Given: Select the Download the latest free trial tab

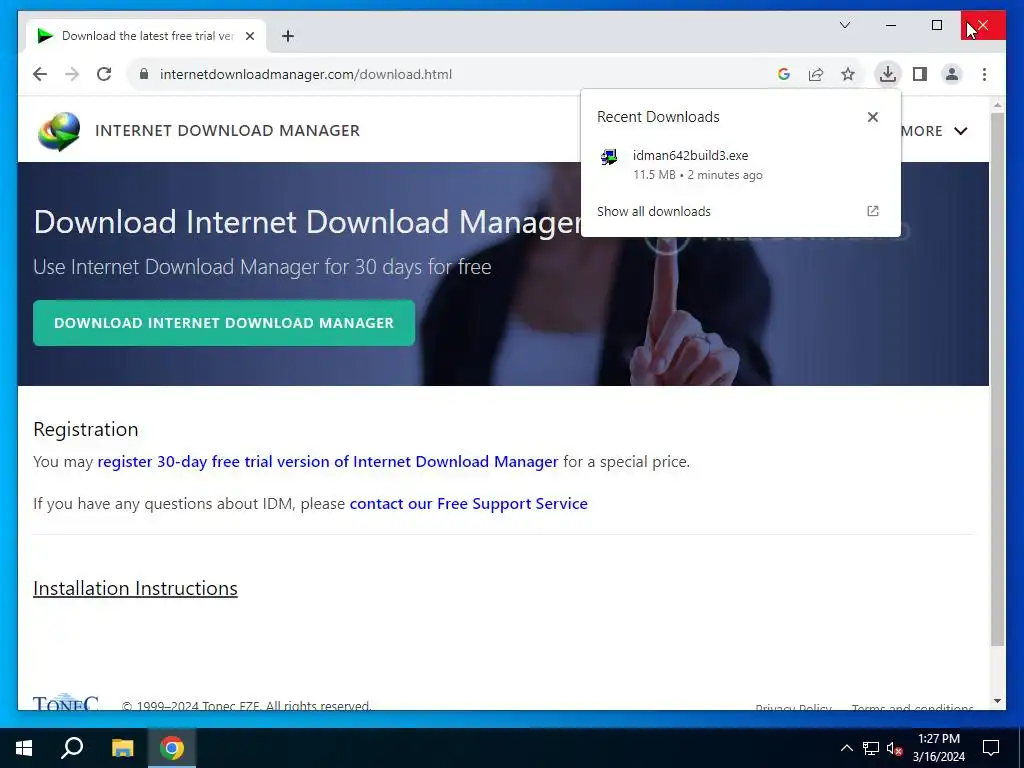Looking at the screenshot, I should [x=146, y=36].
